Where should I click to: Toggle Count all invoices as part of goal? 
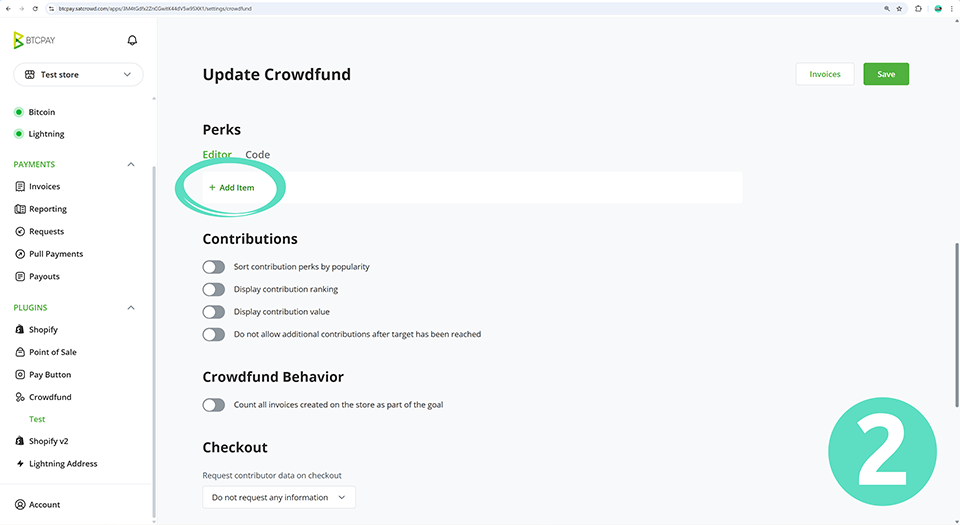(213, 405)
